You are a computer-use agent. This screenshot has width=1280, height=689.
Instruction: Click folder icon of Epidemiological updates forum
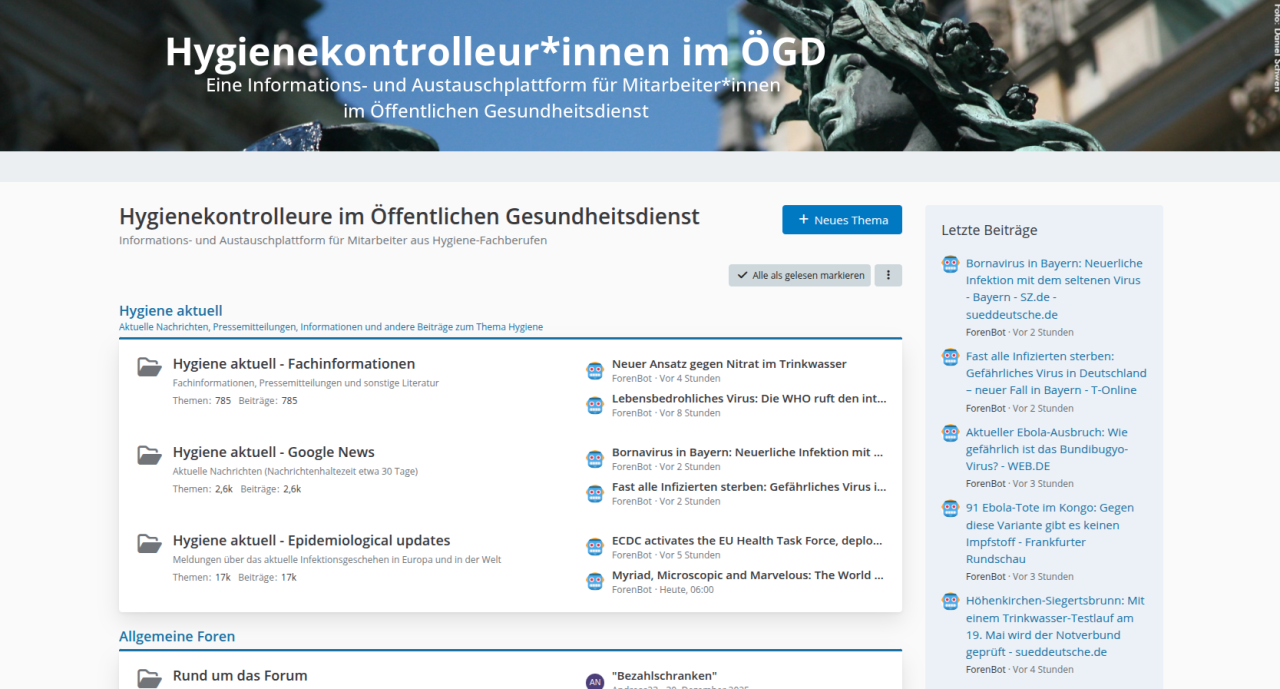click(x=149, y=543)
